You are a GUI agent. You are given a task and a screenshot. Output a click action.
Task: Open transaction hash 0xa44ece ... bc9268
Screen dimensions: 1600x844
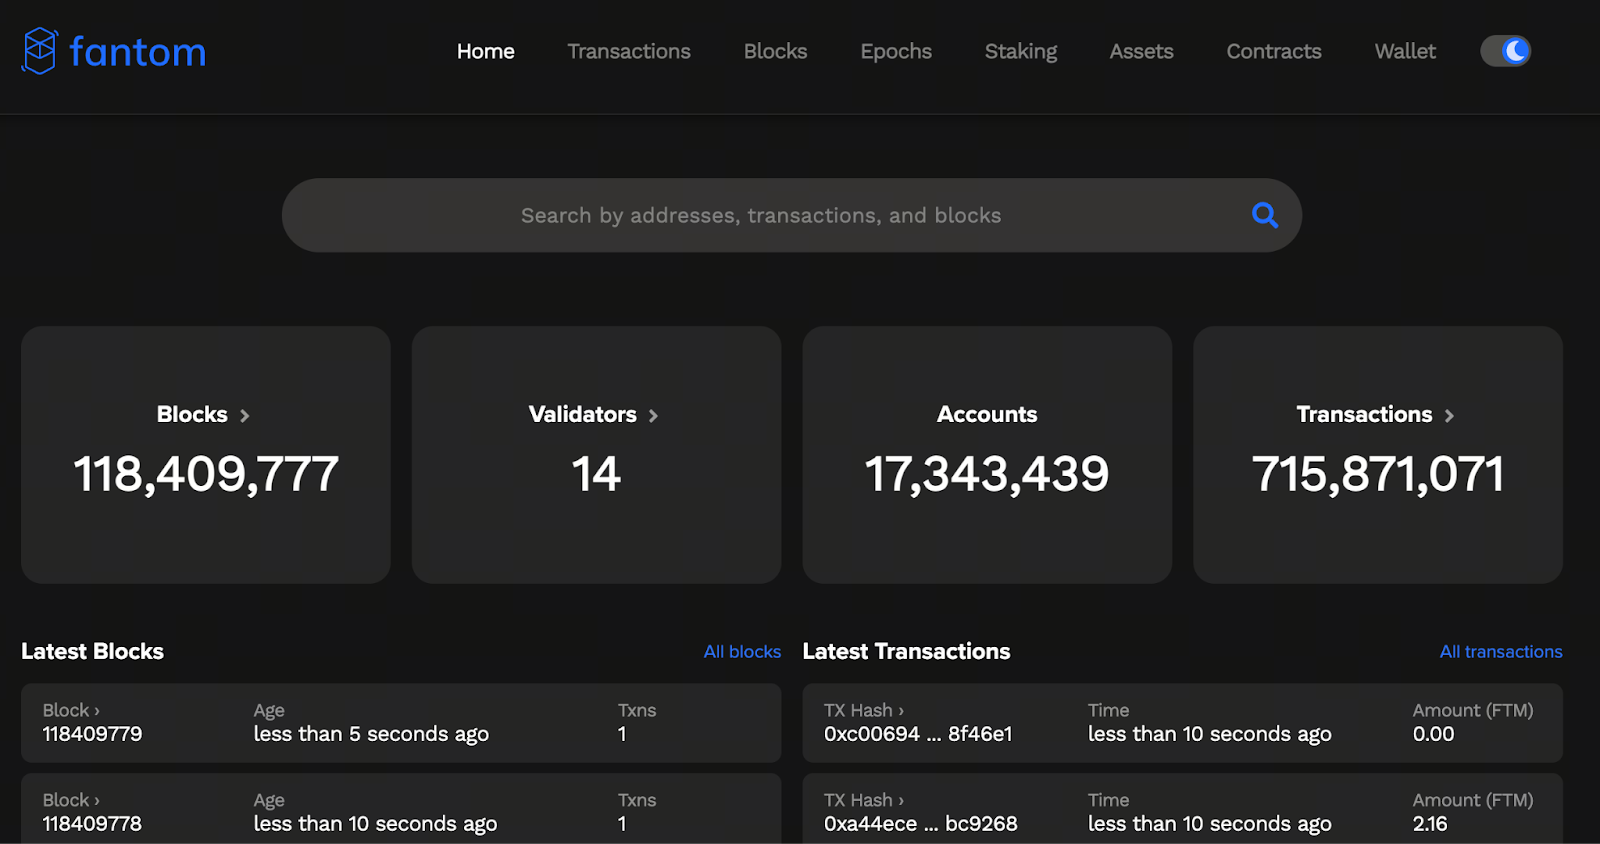coord(921,824)
